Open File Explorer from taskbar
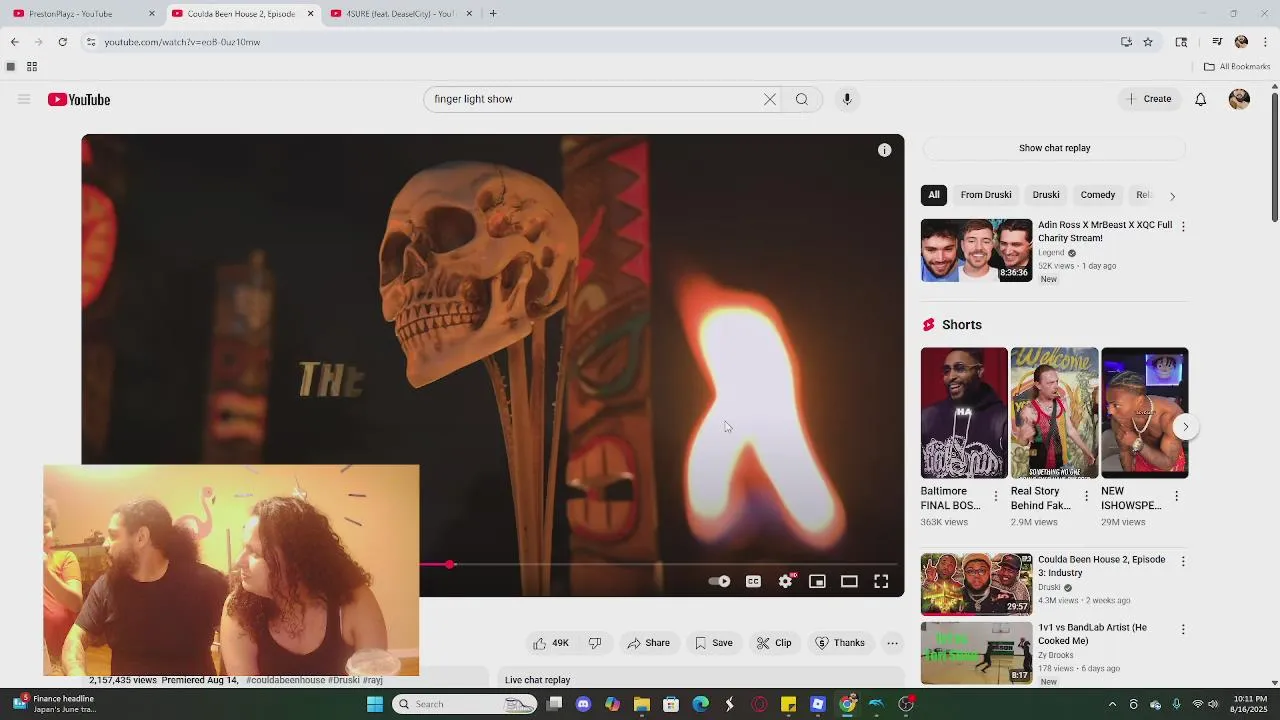 click(x=642, y=704)
